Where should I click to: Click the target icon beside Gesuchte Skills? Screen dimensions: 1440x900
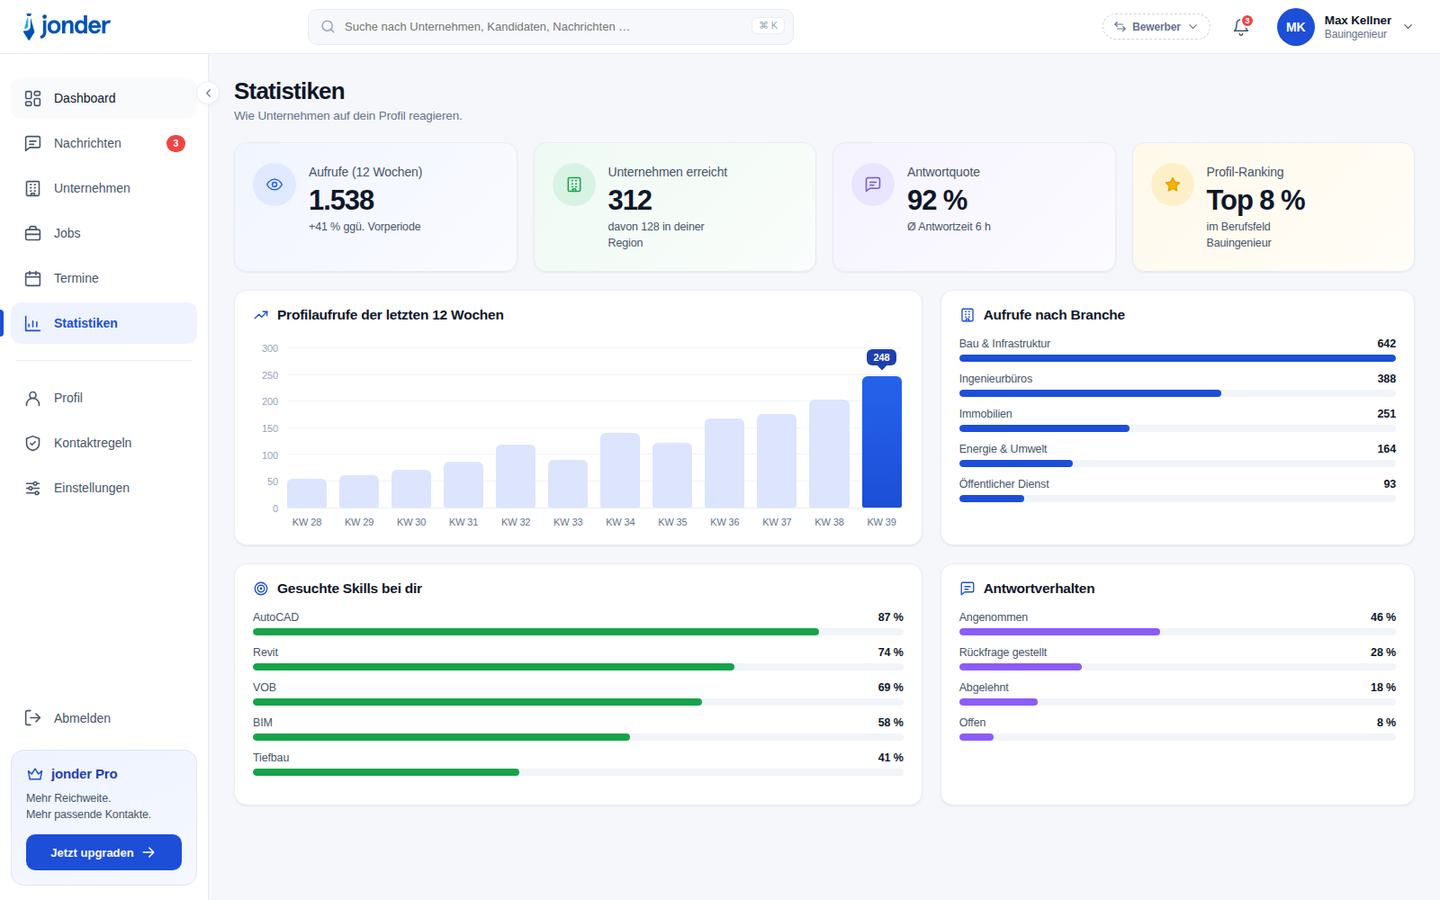tap(261, 589)
